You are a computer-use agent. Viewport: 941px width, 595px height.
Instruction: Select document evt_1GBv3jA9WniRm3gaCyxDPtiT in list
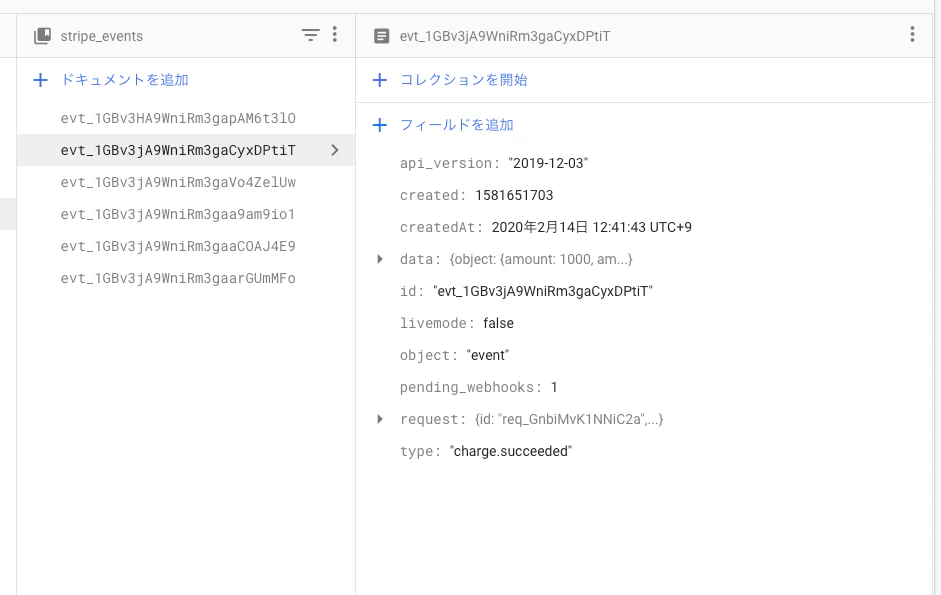178,150
